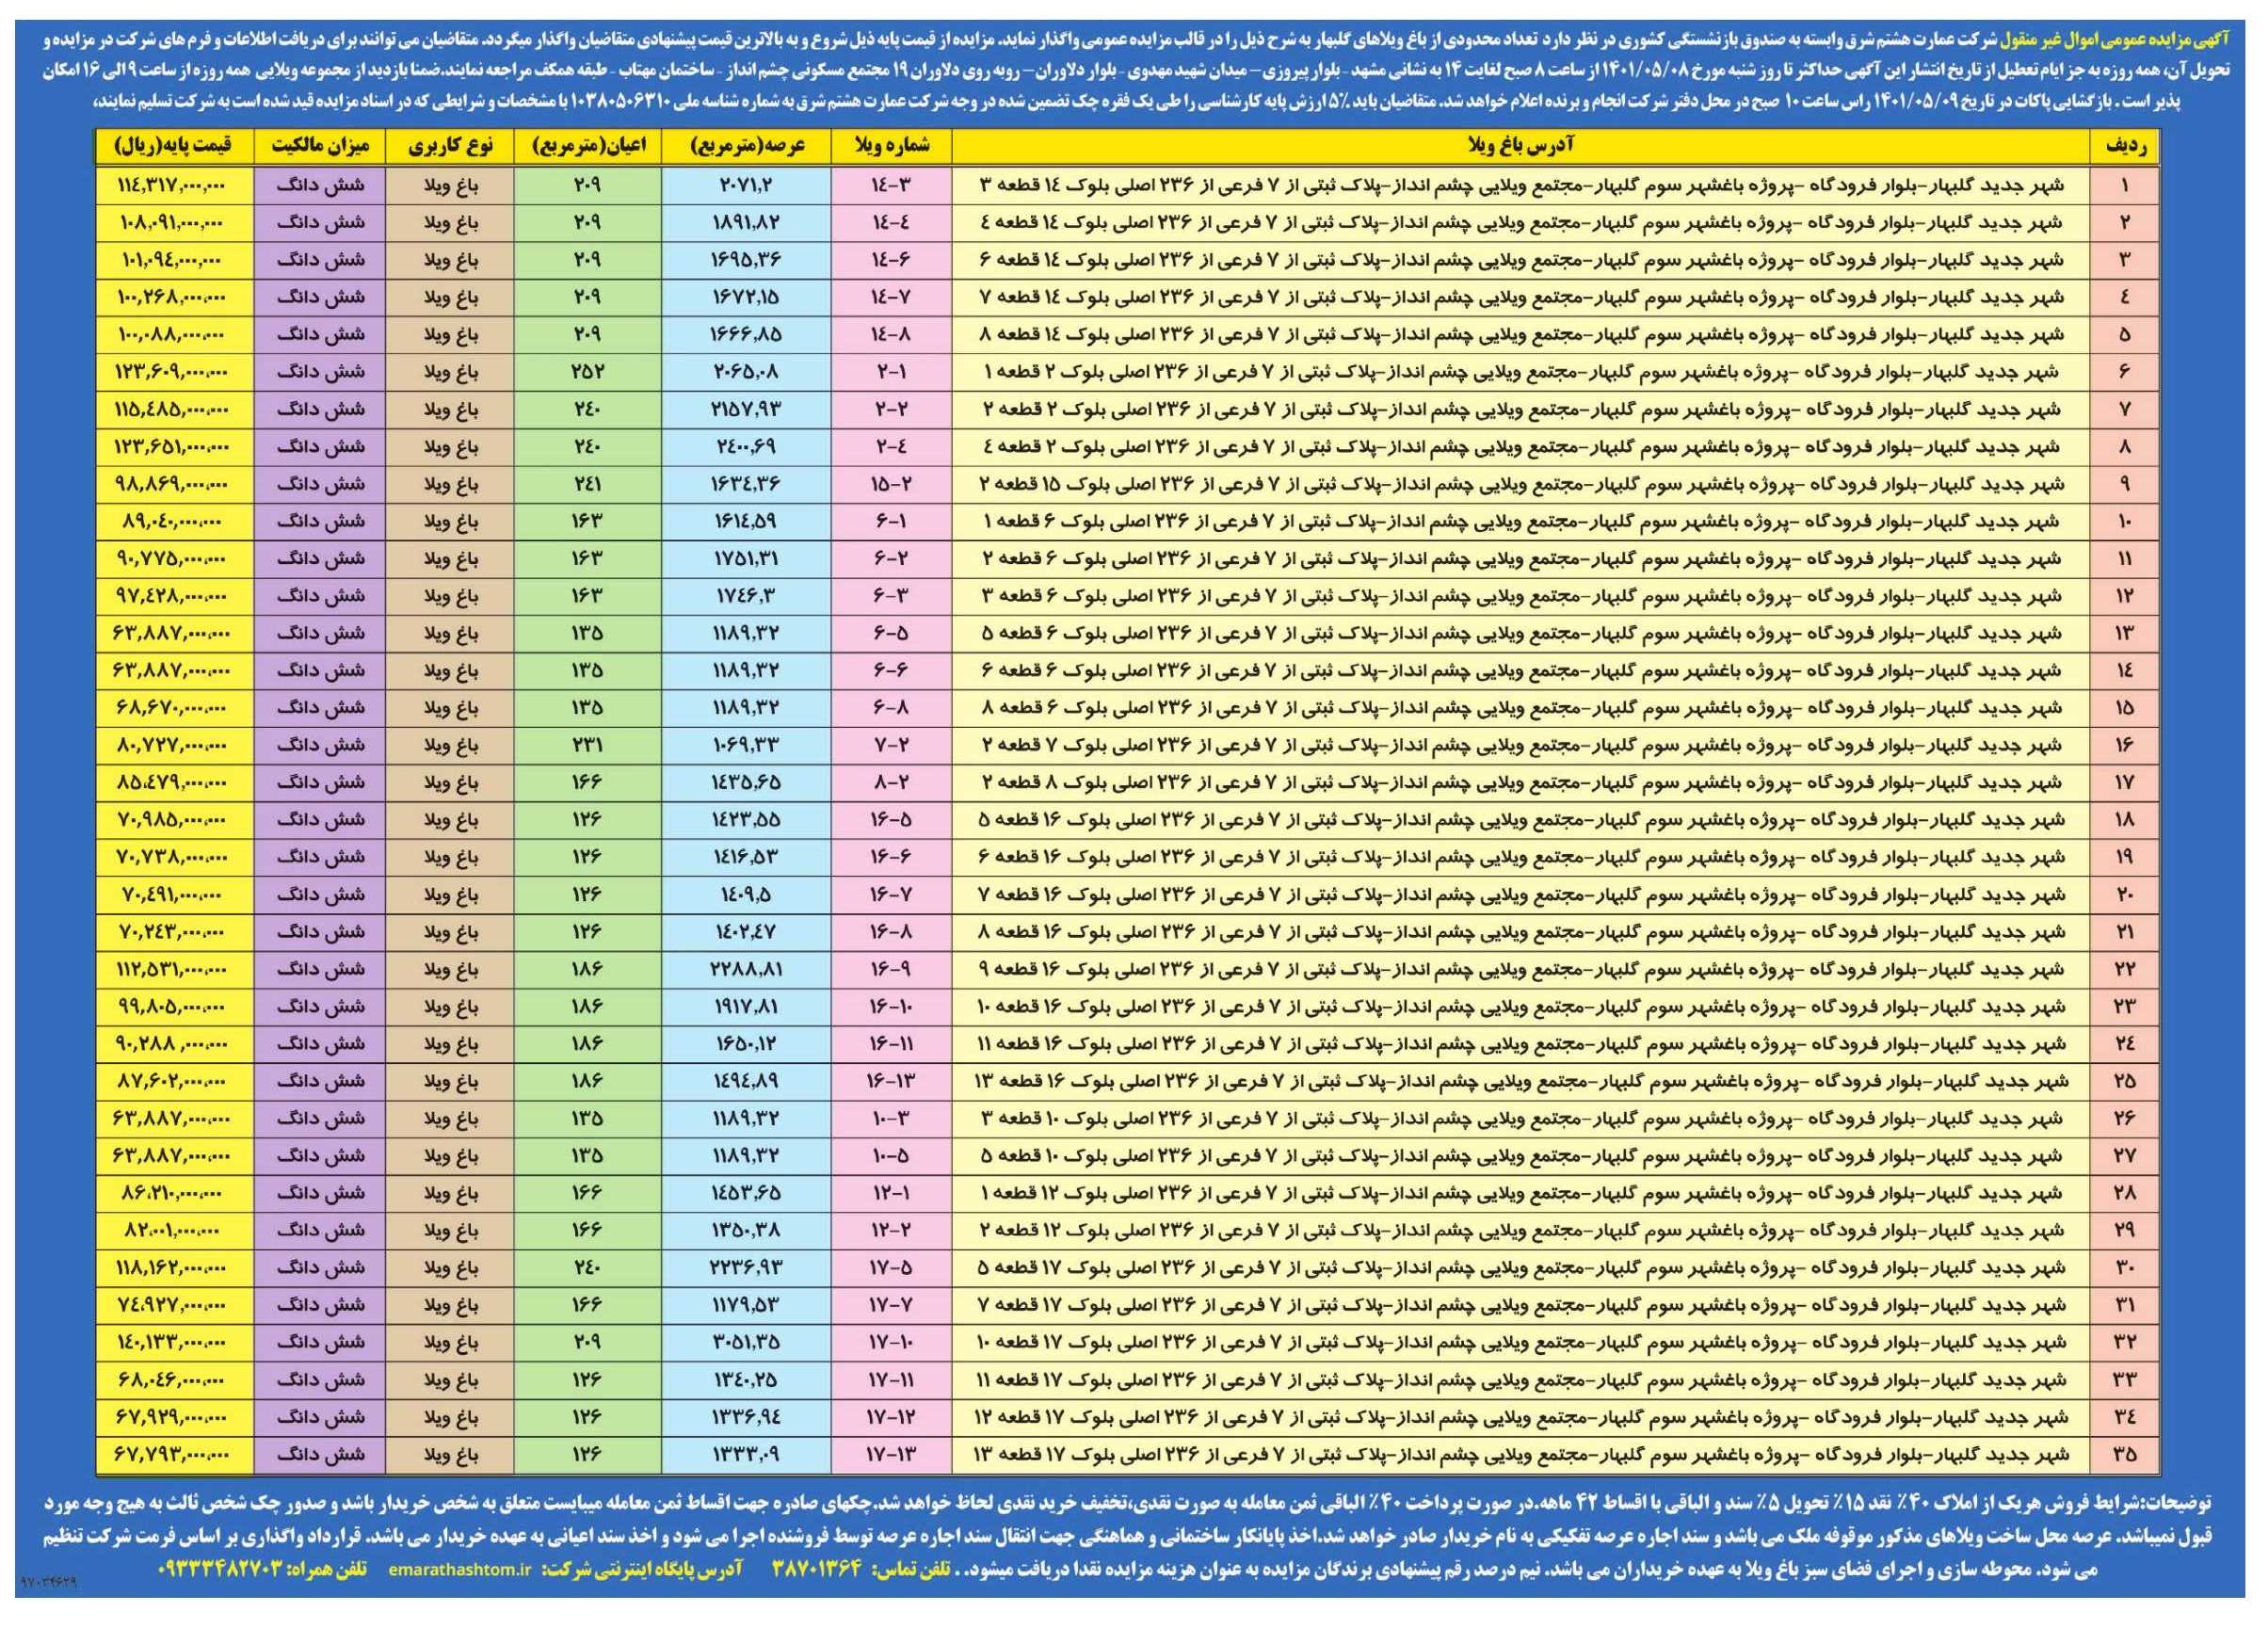The height and width of the screenshot is (1628, 2268).
Task: Click the contact phone number 38701364
Action: (x=816, y=1570)
